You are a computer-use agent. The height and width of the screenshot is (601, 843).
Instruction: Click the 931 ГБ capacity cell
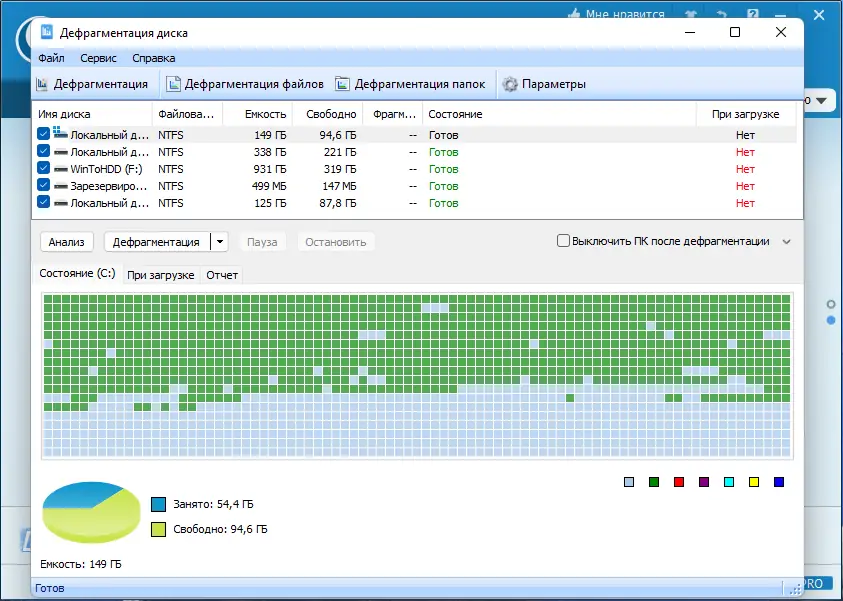pyautogui.click(x=269, y=169)
